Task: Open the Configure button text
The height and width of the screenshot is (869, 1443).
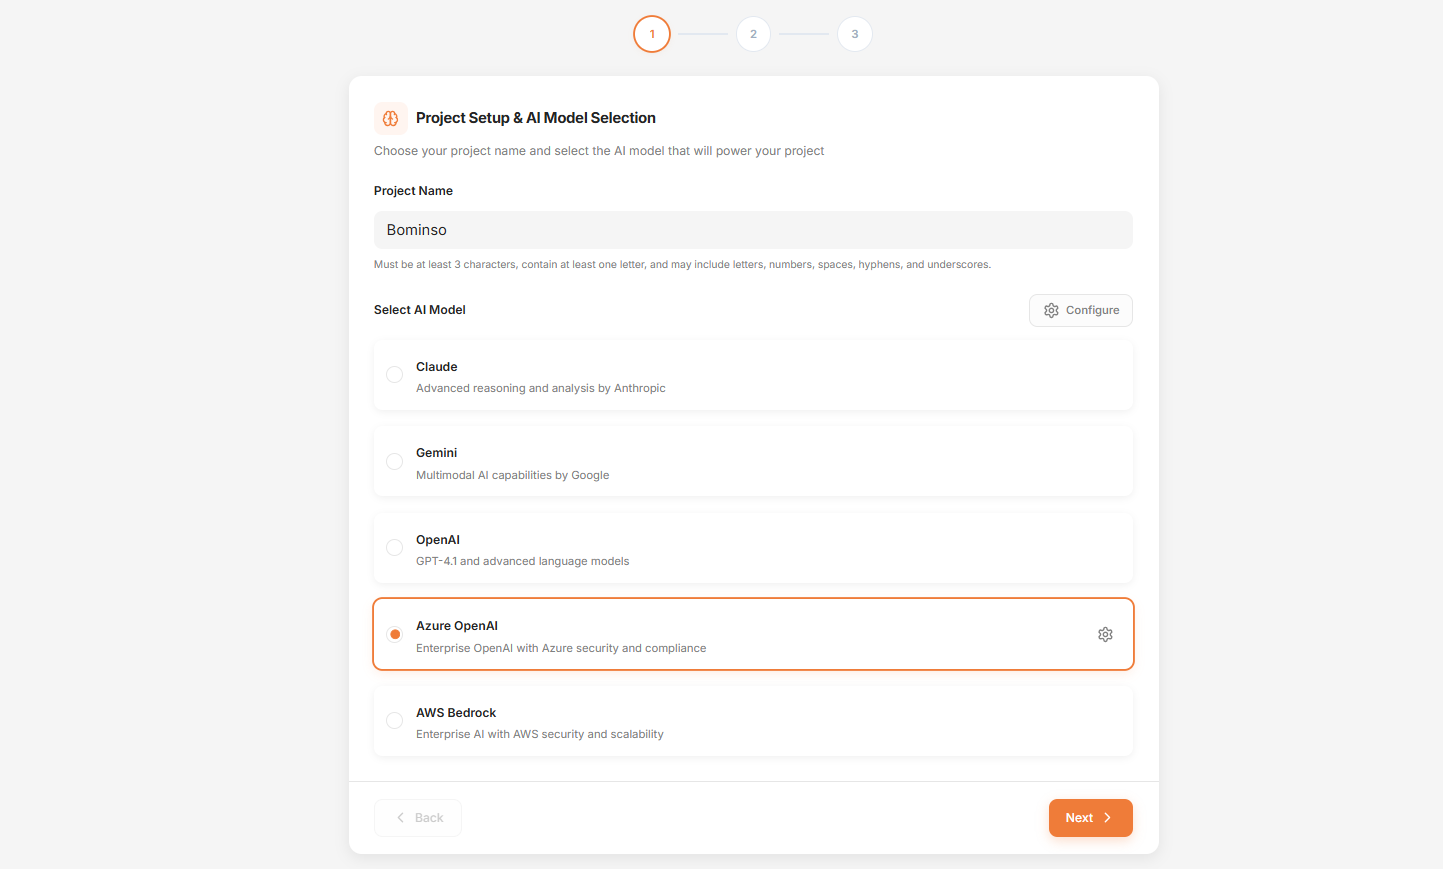Action: click(1092, 310)
